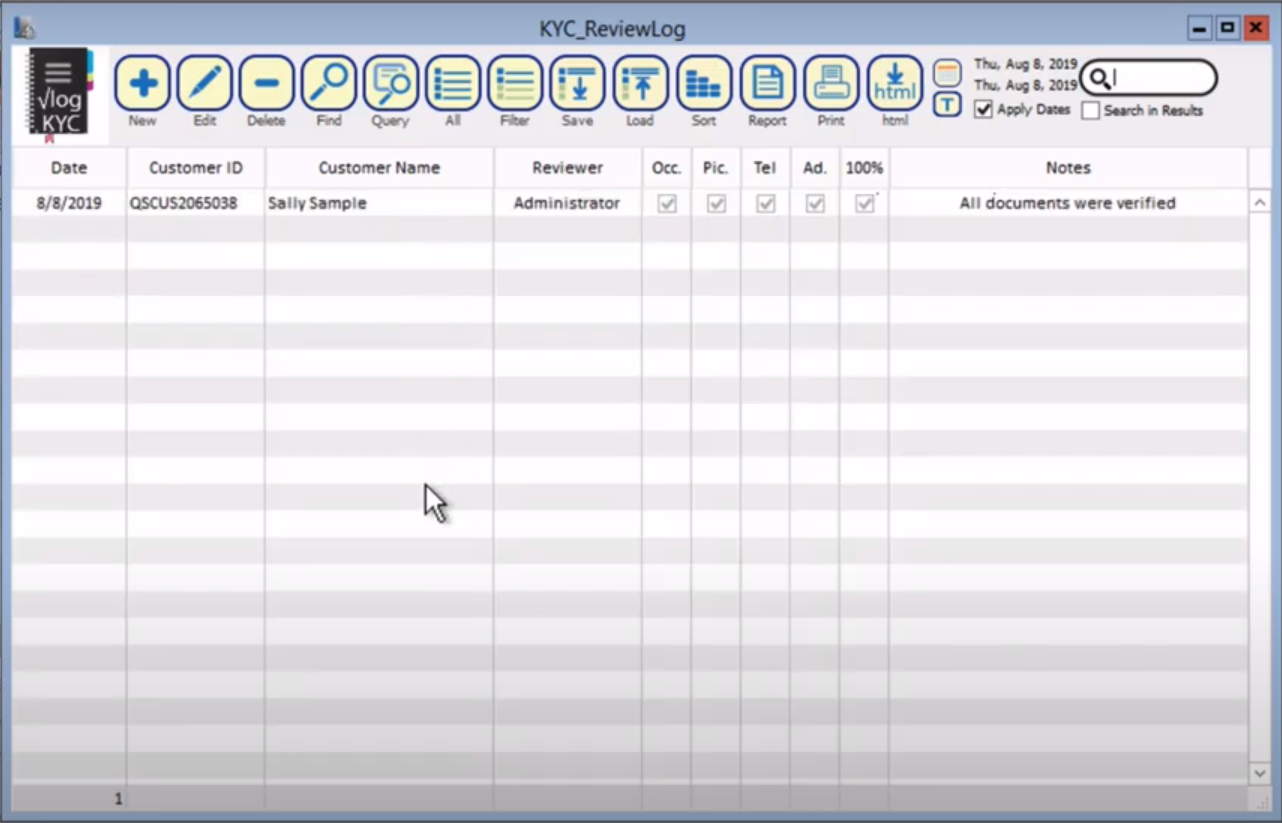This screenshot has width=1282, height=823.
Task: Enable Search in Results
Action: 1090,111
